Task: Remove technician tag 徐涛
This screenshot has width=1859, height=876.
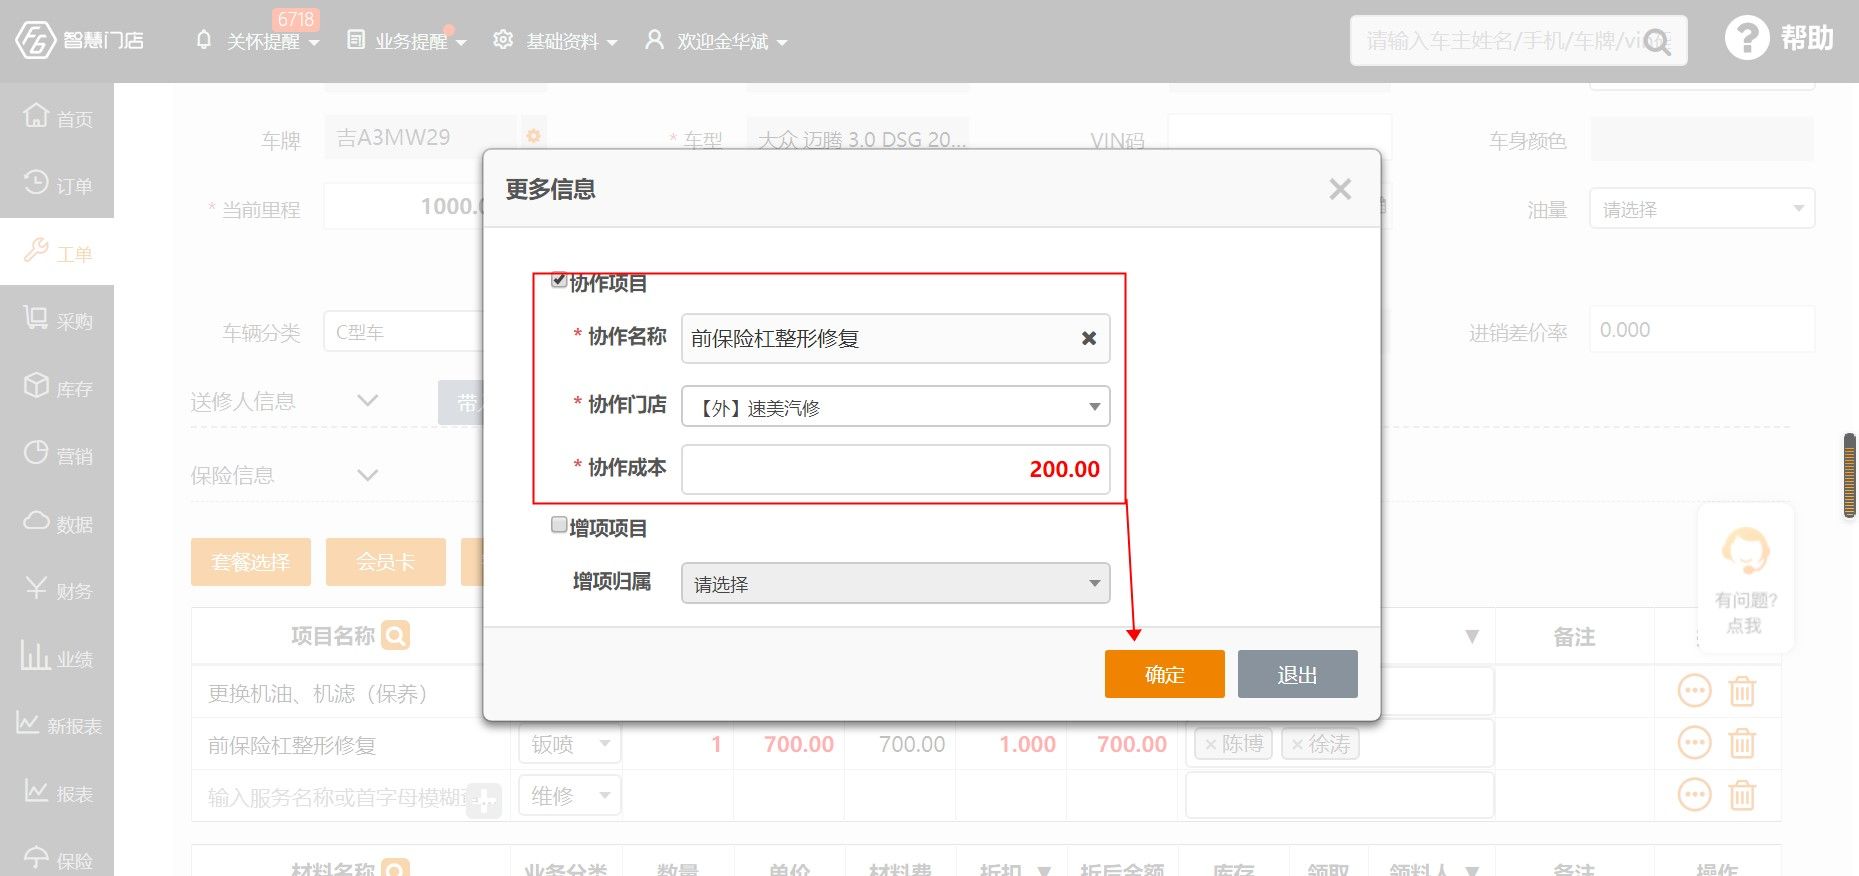Action: (1297, 744)
